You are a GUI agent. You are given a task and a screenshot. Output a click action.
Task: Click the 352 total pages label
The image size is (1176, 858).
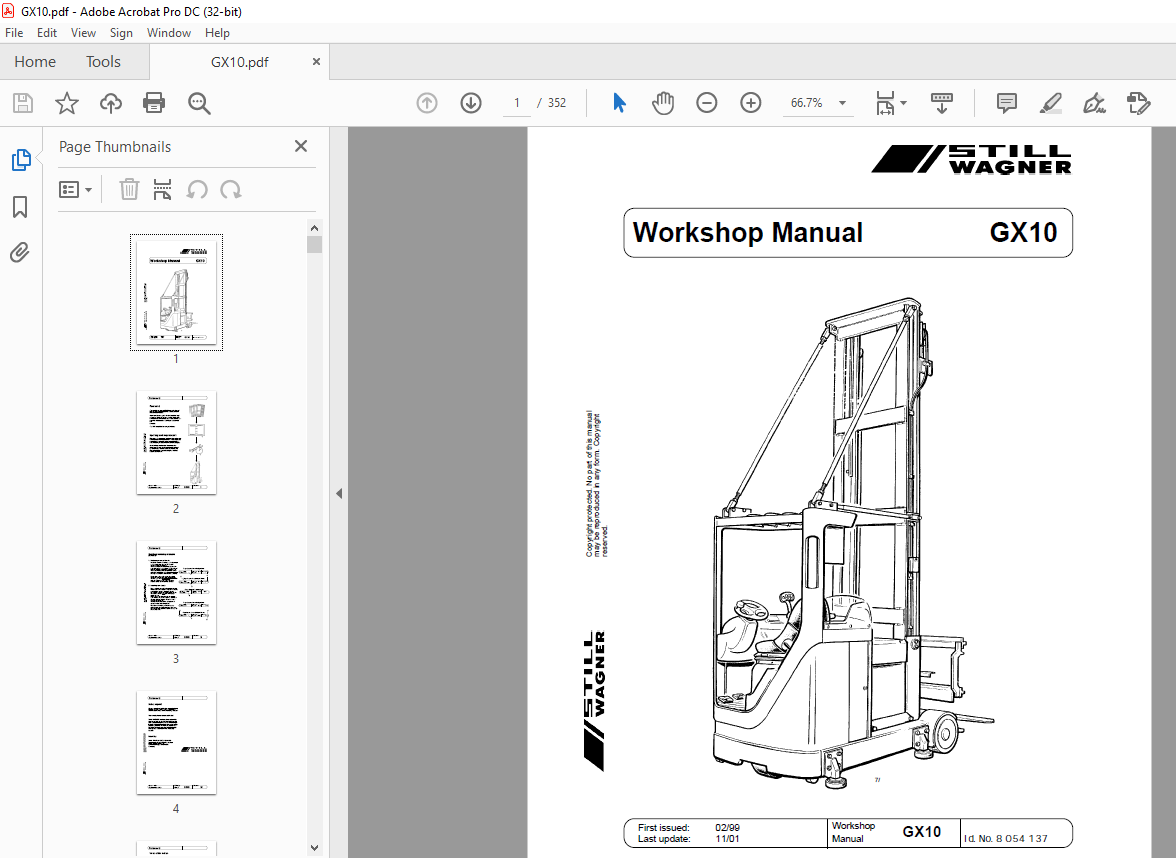[556, 103]
